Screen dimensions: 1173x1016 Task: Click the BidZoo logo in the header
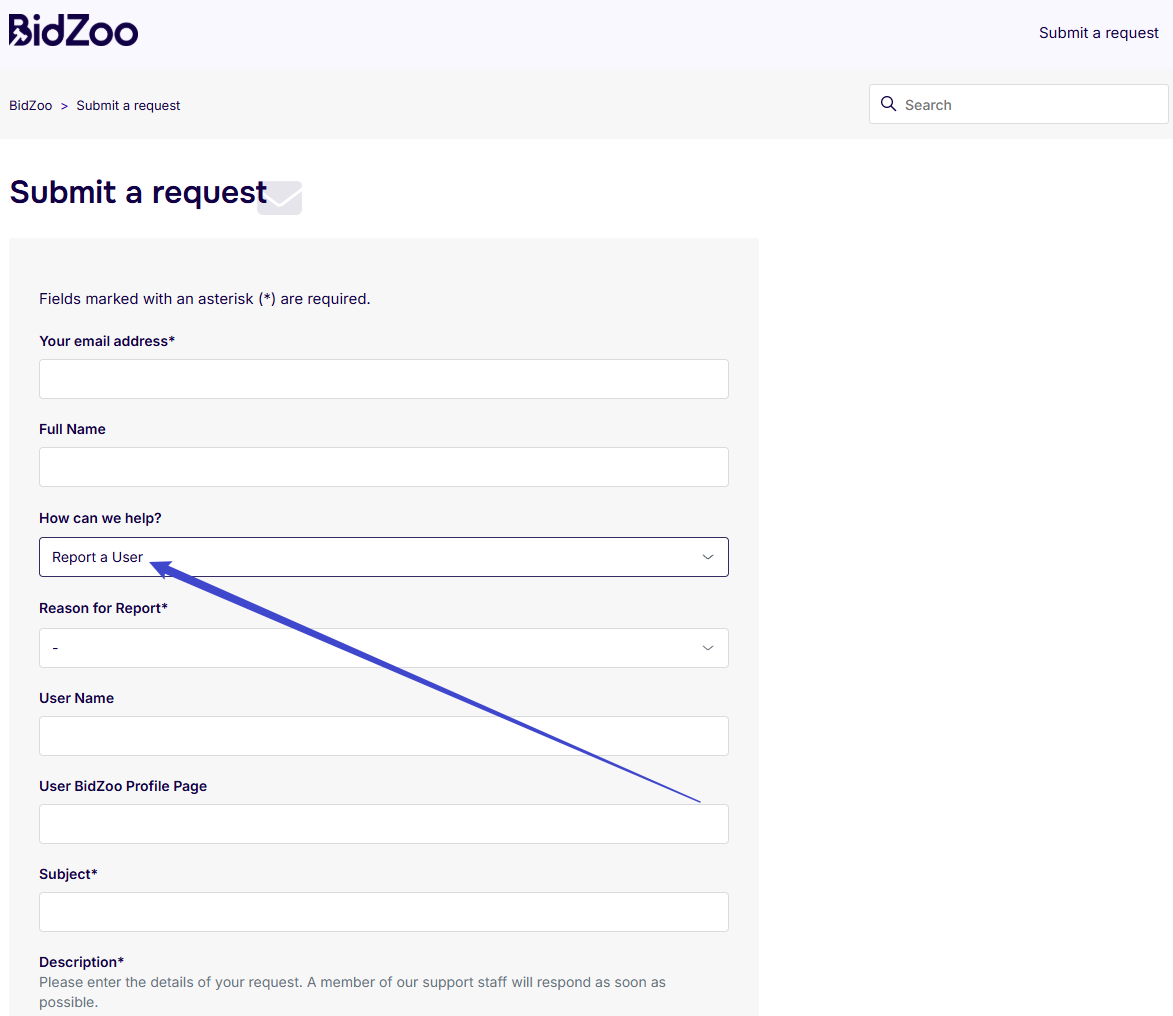tap(74, 31)
